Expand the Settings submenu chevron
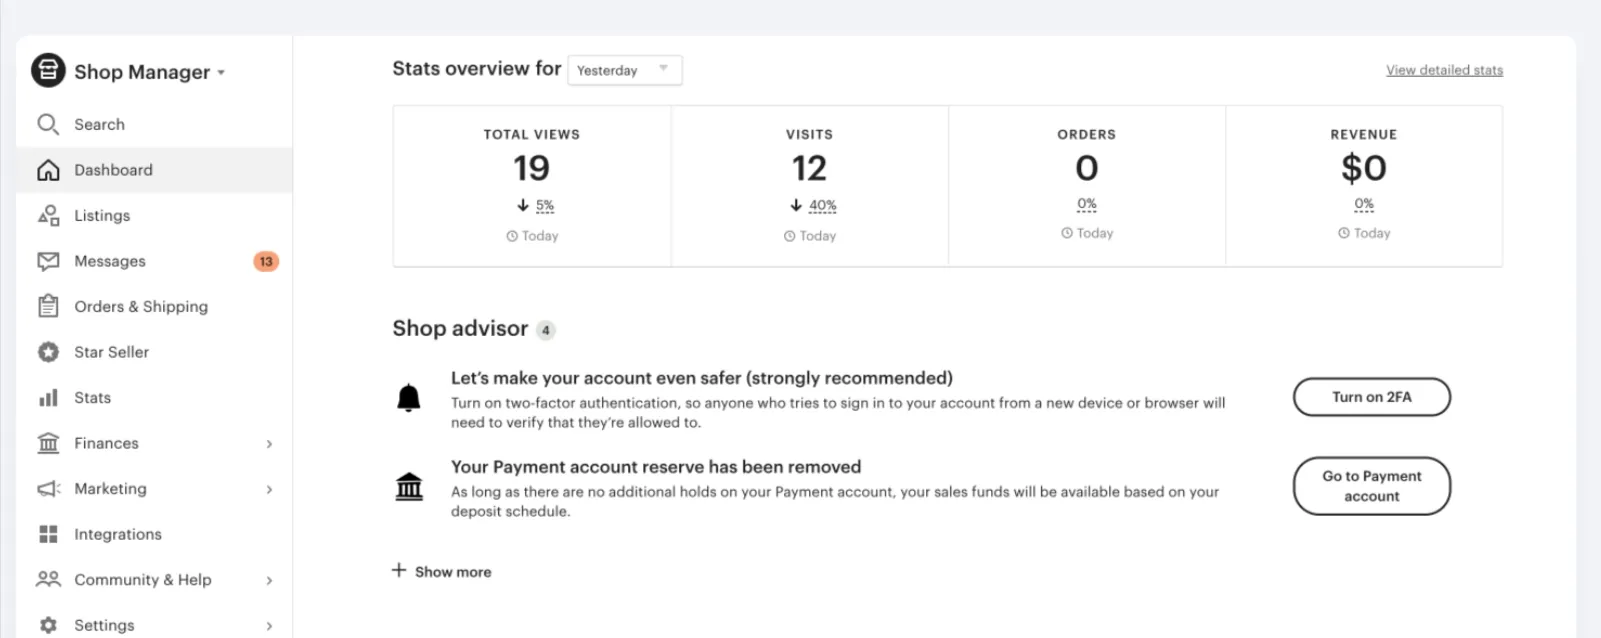 click(269, 626)
